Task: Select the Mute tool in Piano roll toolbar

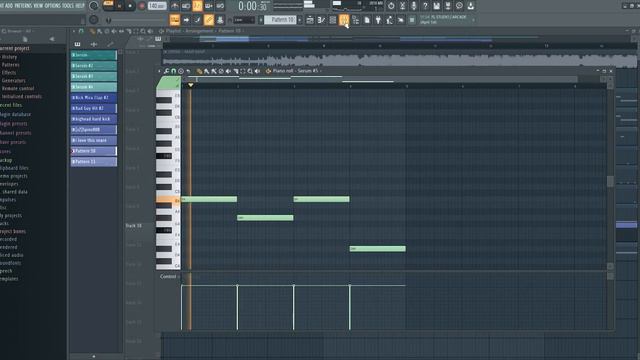Action: (x=228, y=71)
